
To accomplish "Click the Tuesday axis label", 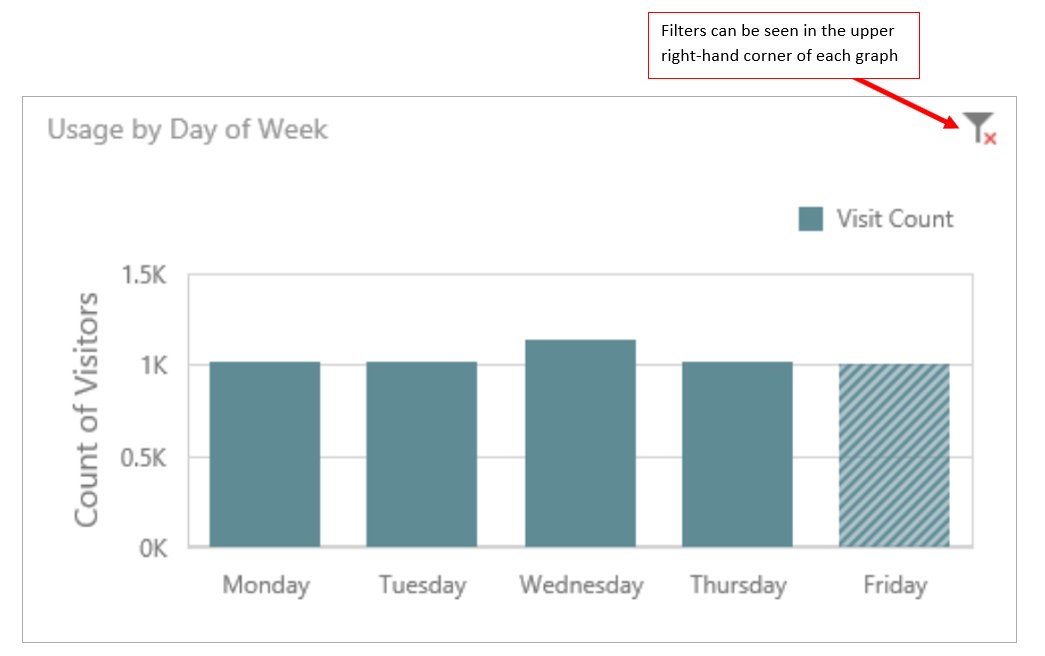I will tap(422, 585).
